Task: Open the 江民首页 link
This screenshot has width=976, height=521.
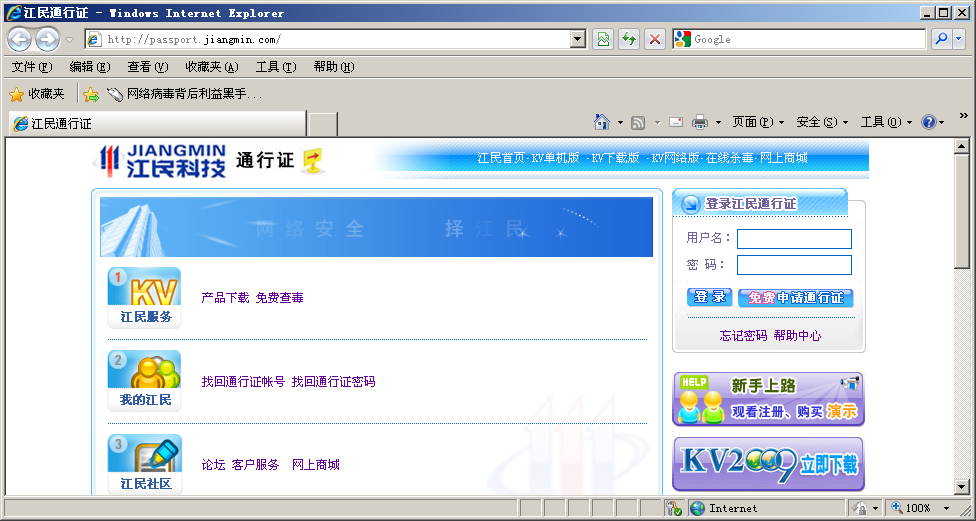Action: pos(501,158)
